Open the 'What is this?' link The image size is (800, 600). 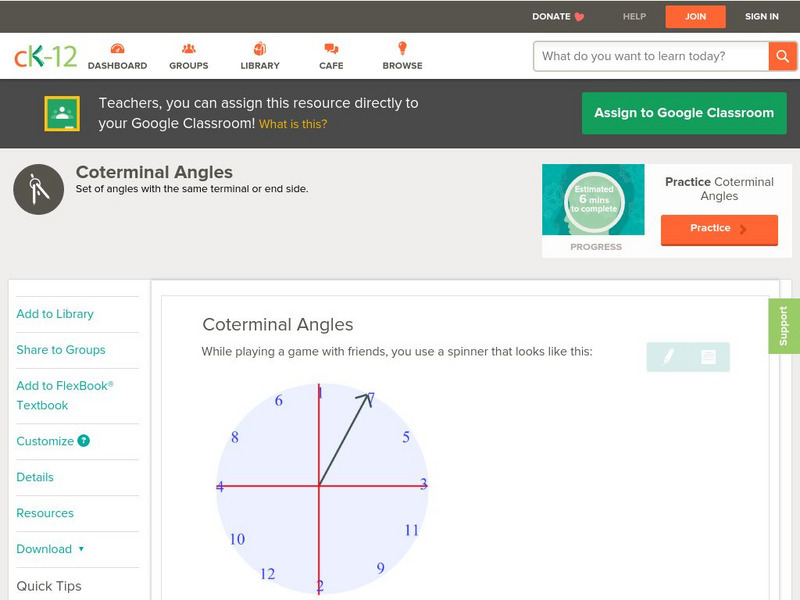click(x=293, y=124)
